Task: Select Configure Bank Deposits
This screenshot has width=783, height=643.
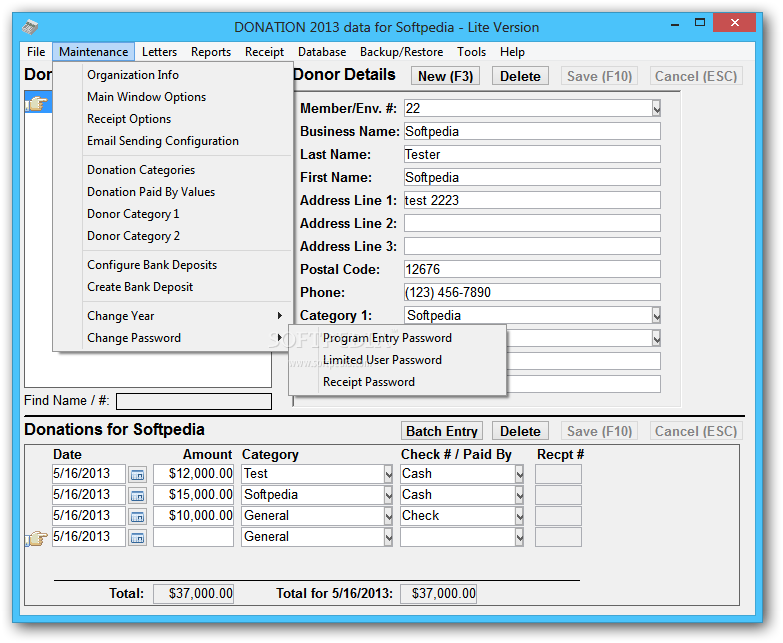Action: tap(172, 265)
